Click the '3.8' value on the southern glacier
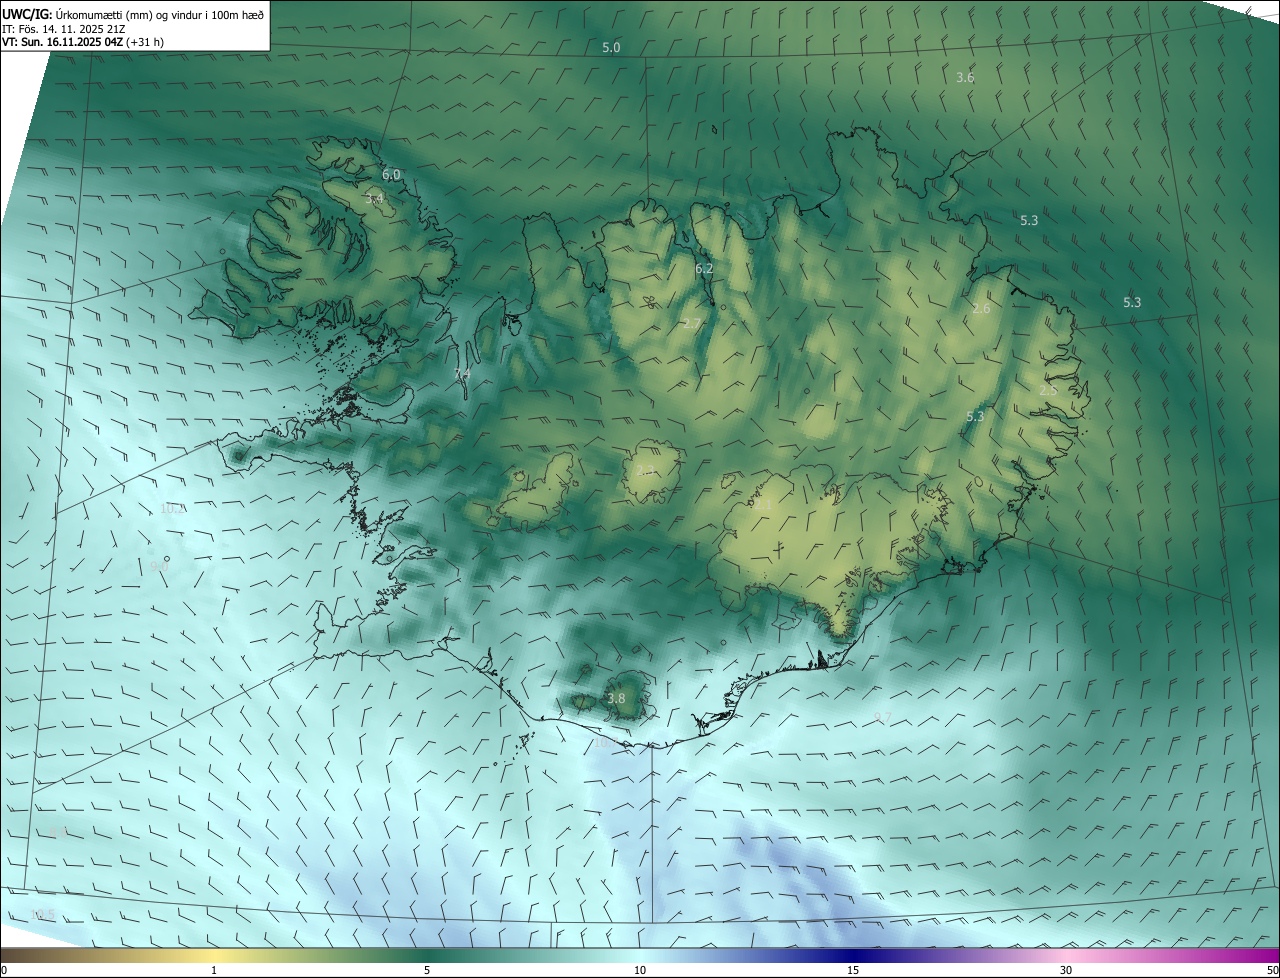 616,698
